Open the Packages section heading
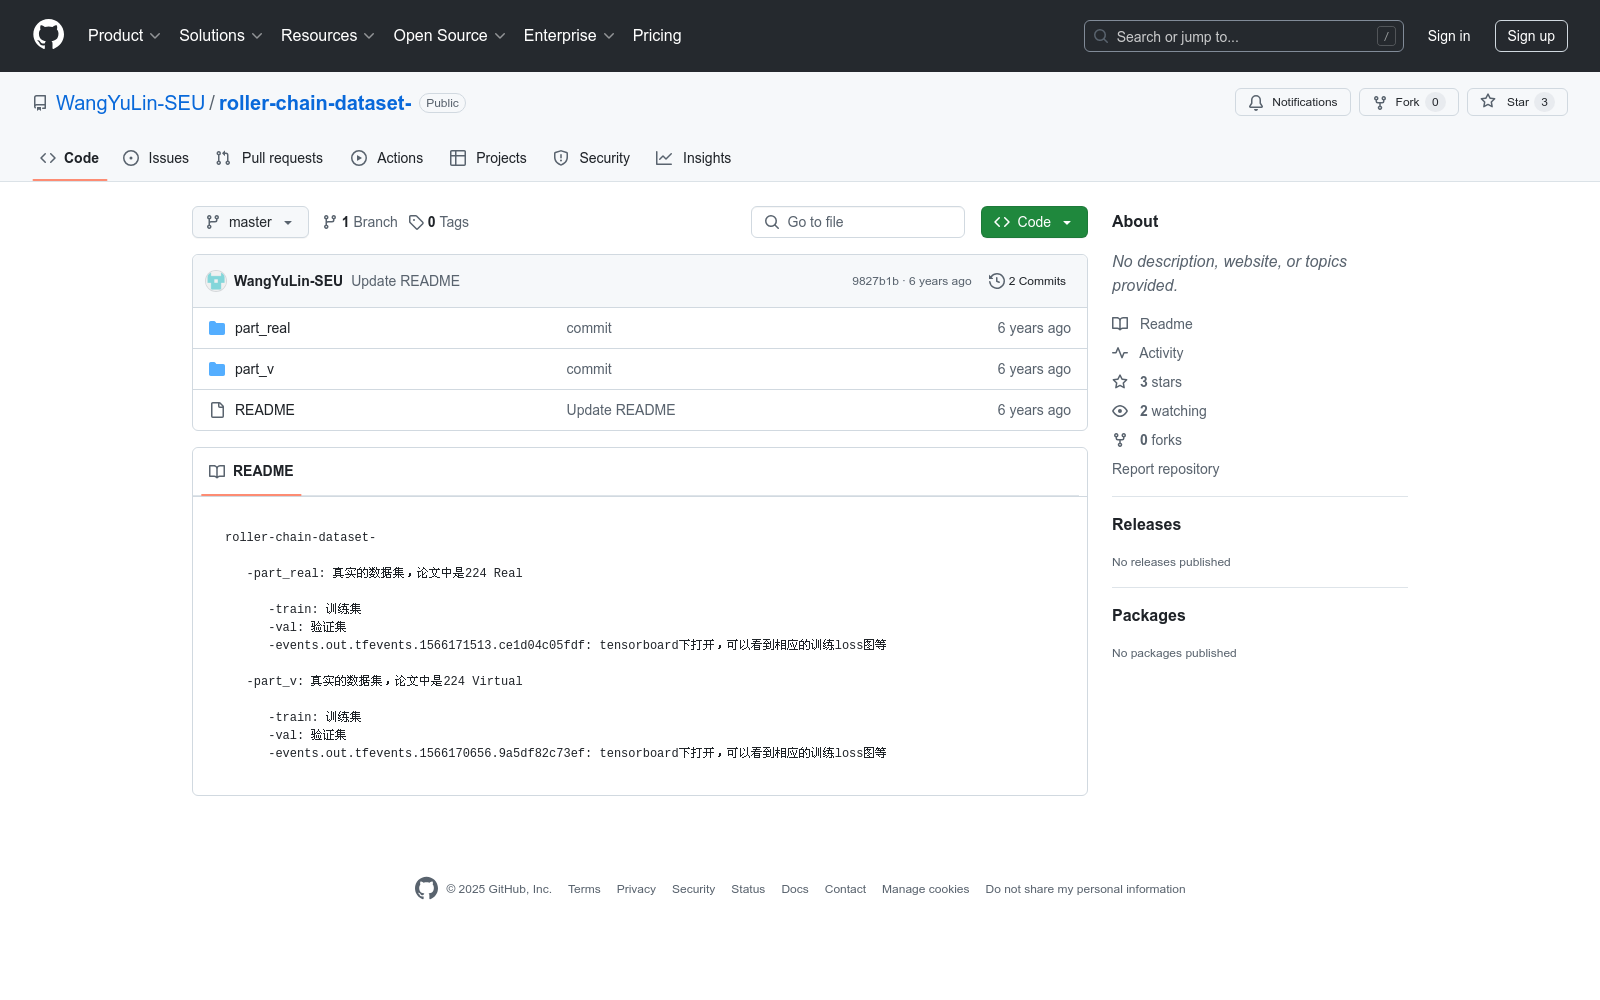The image size is (1600, 1000). (1148, 616)
